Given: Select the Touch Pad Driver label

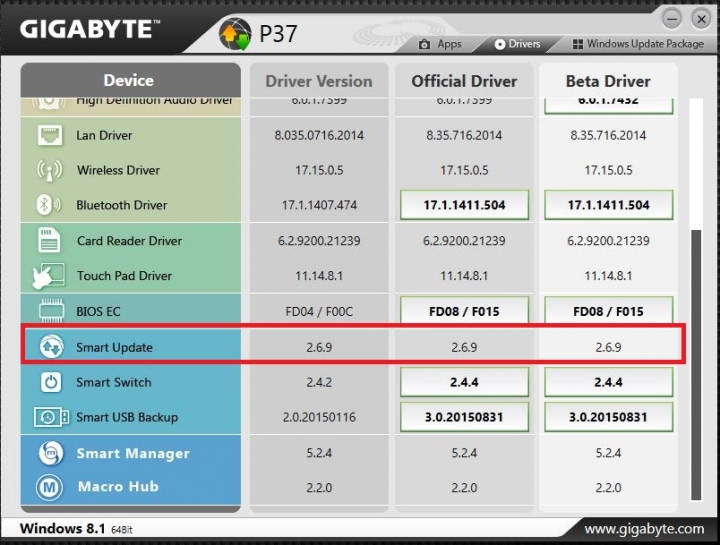Looking at the screenshot, I should (x=124, y=276).
